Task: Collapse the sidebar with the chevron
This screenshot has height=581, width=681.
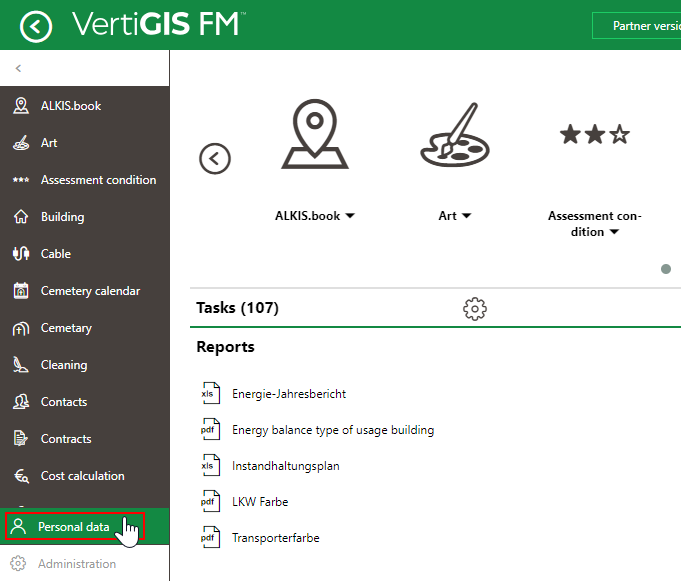Action: (18, 69)
